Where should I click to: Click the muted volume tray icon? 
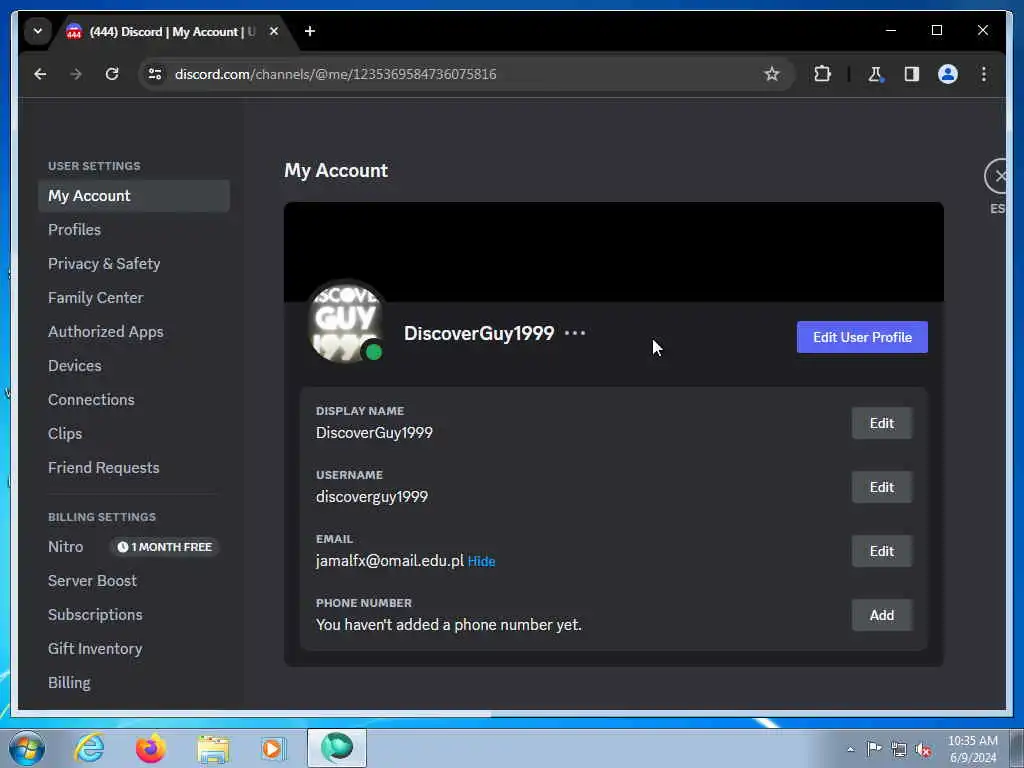point(923,750)
